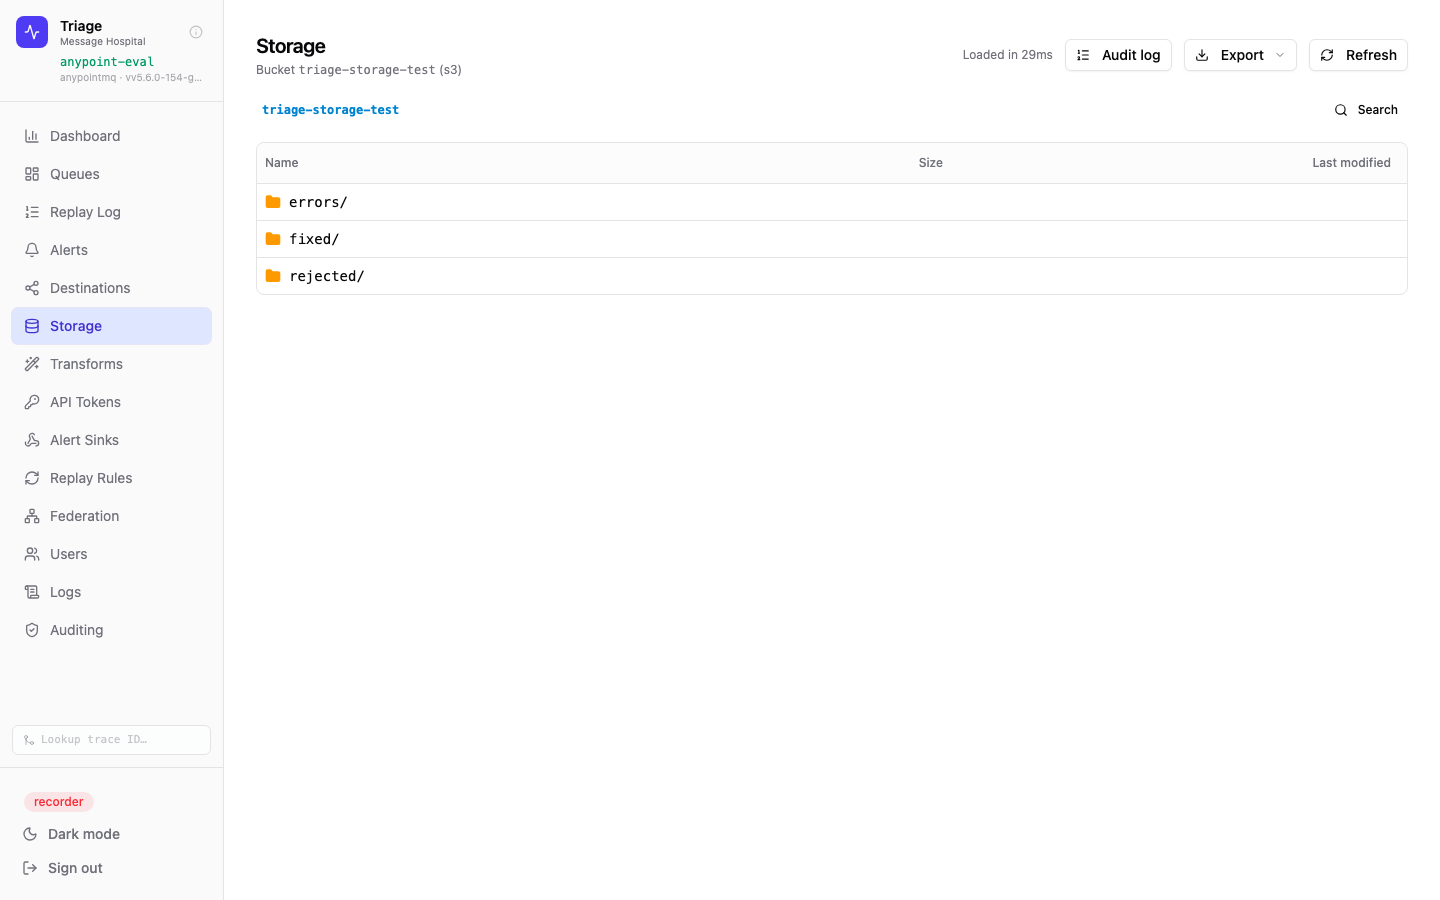Select Destinations in the sidebar
Screen dimensions: 1440x900
pos(111,288)
